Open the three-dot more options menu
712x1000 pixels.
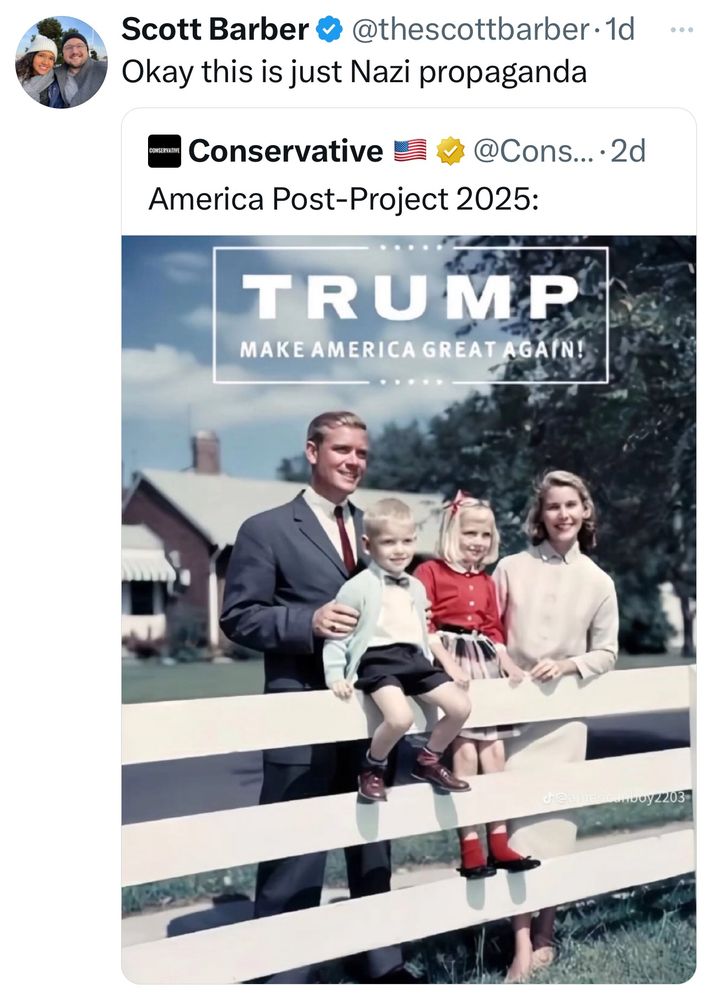[x=682, y=29]
